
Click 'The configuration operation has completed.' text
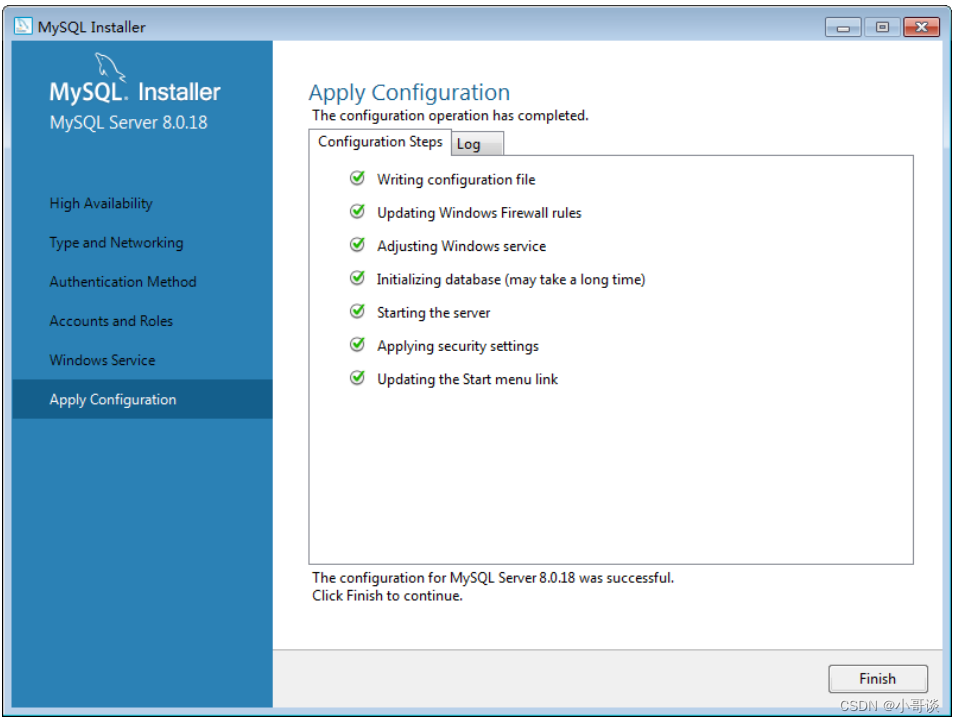pyautogui.click(x=450, y=116)
